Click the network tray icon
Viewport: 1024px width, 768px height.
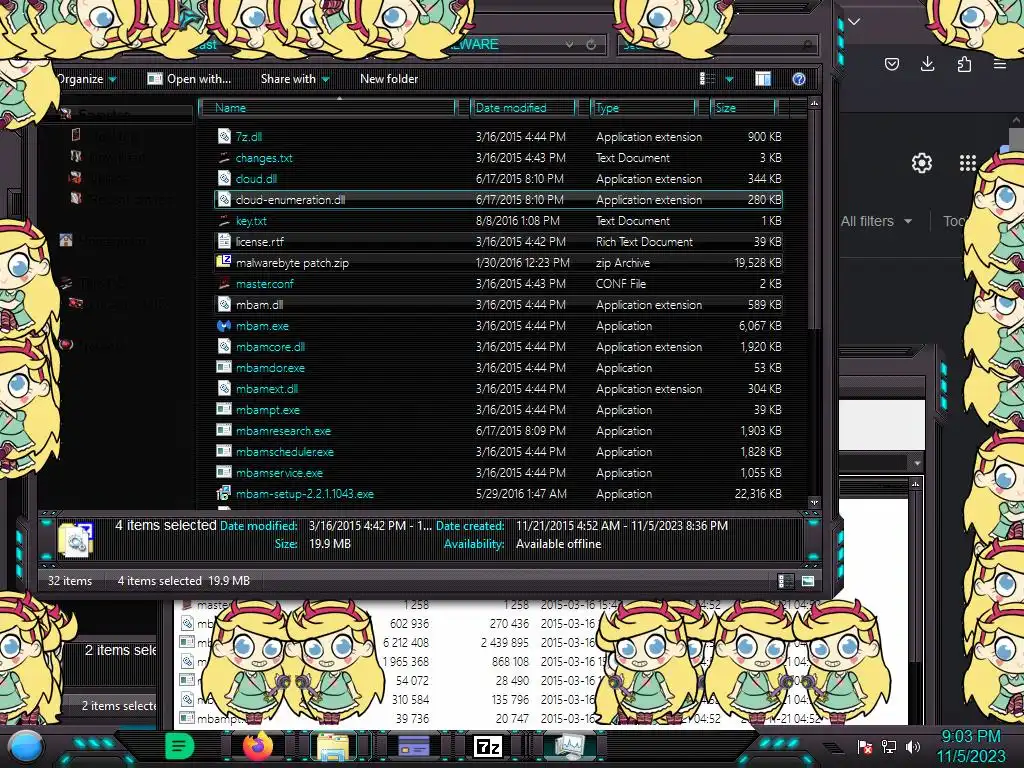click(889, 746)
